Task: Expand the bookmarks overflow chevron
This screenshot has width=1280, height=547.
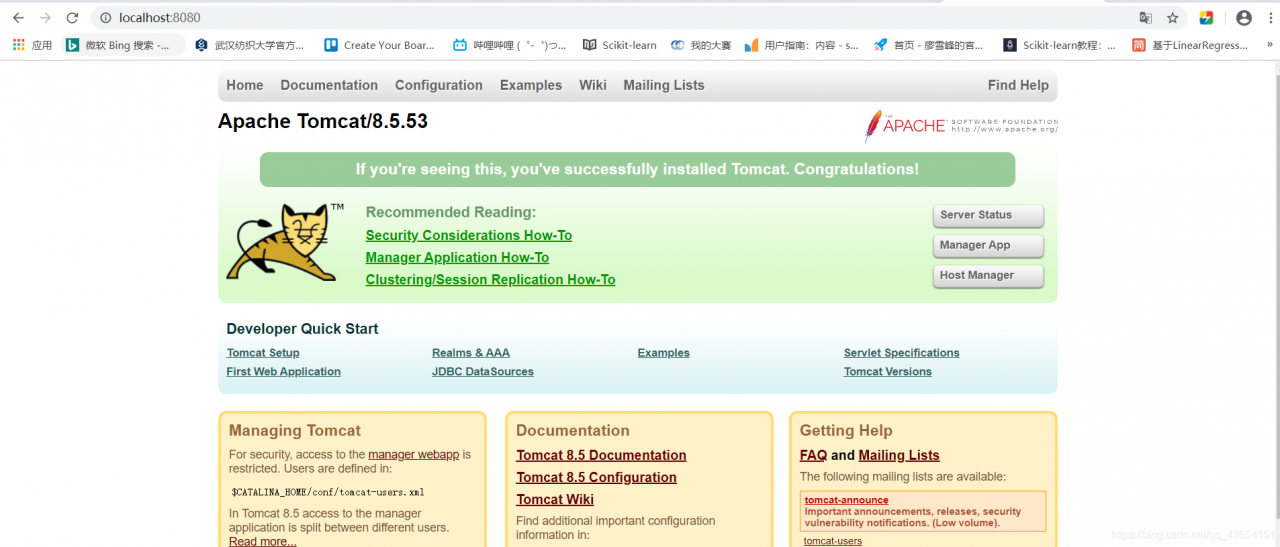Action: click(1268, 45)
